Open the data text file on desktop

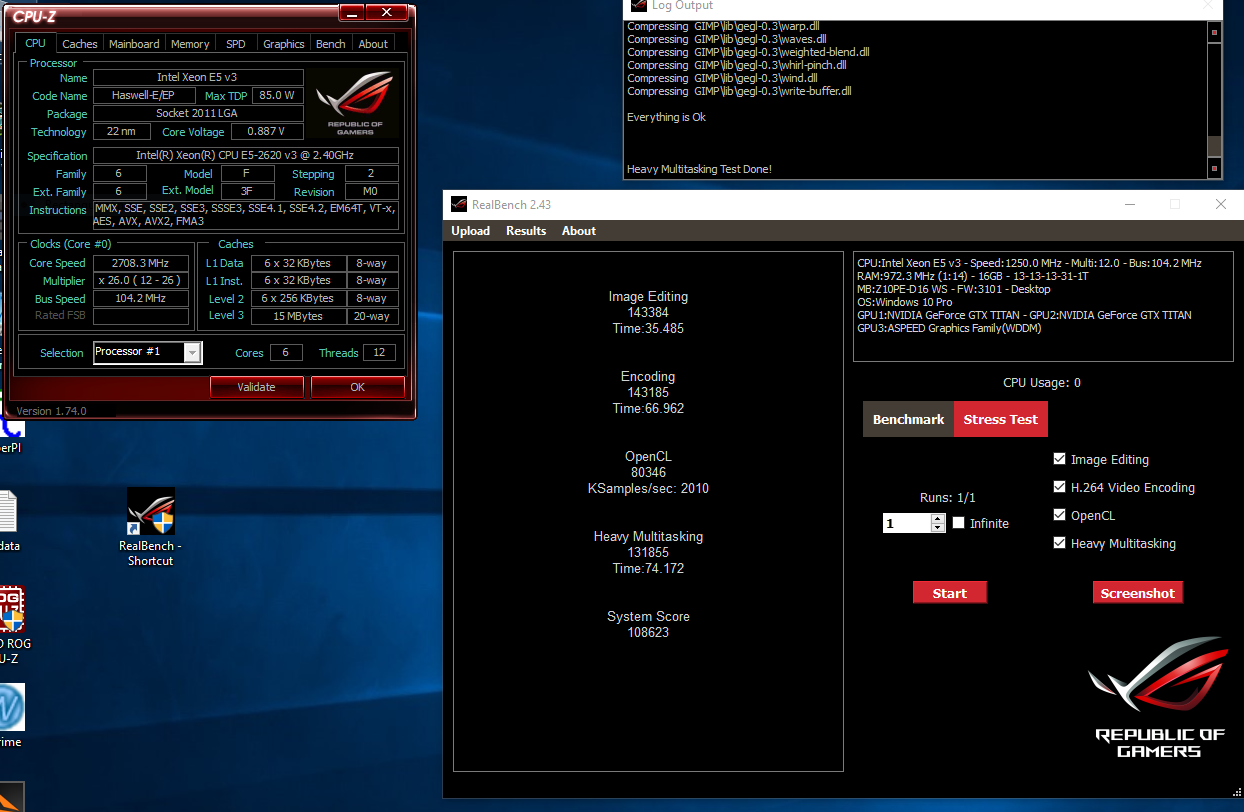(8, 520)
